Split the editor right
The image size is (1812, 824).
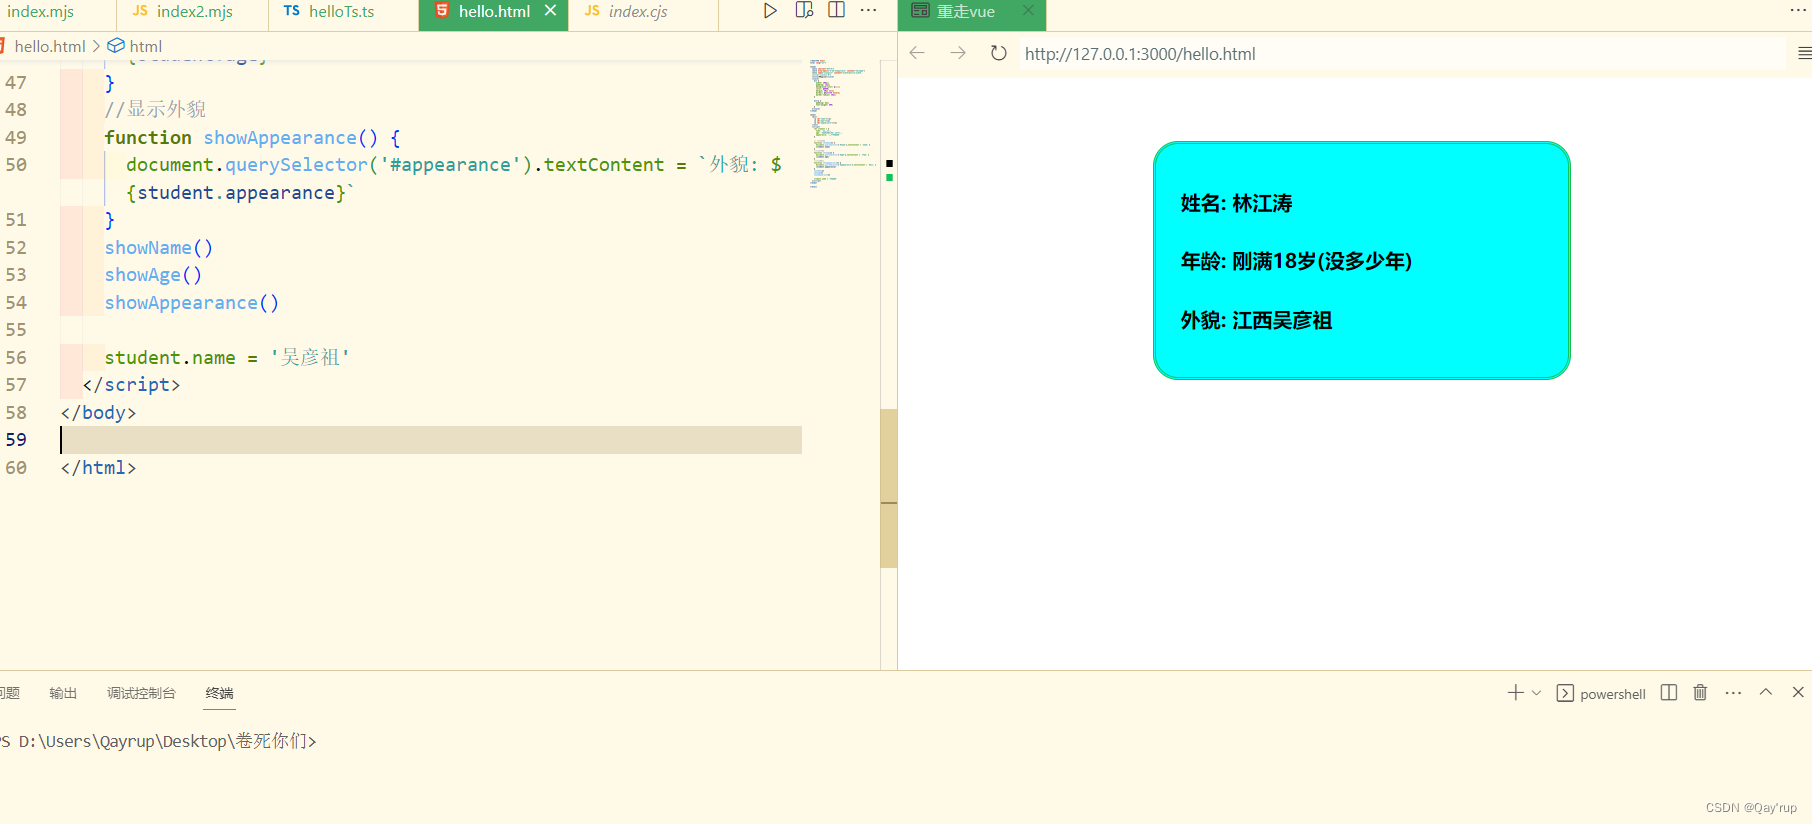click(837, 11)
